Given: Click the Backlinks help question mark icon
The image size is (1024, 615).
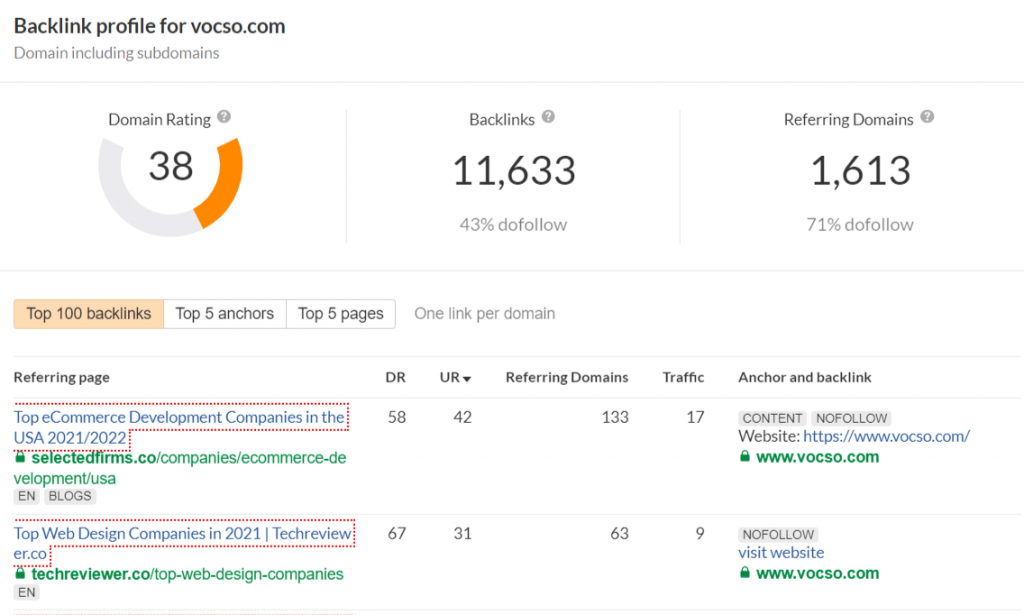Looking at the screenshot, I should coord(548,117).
